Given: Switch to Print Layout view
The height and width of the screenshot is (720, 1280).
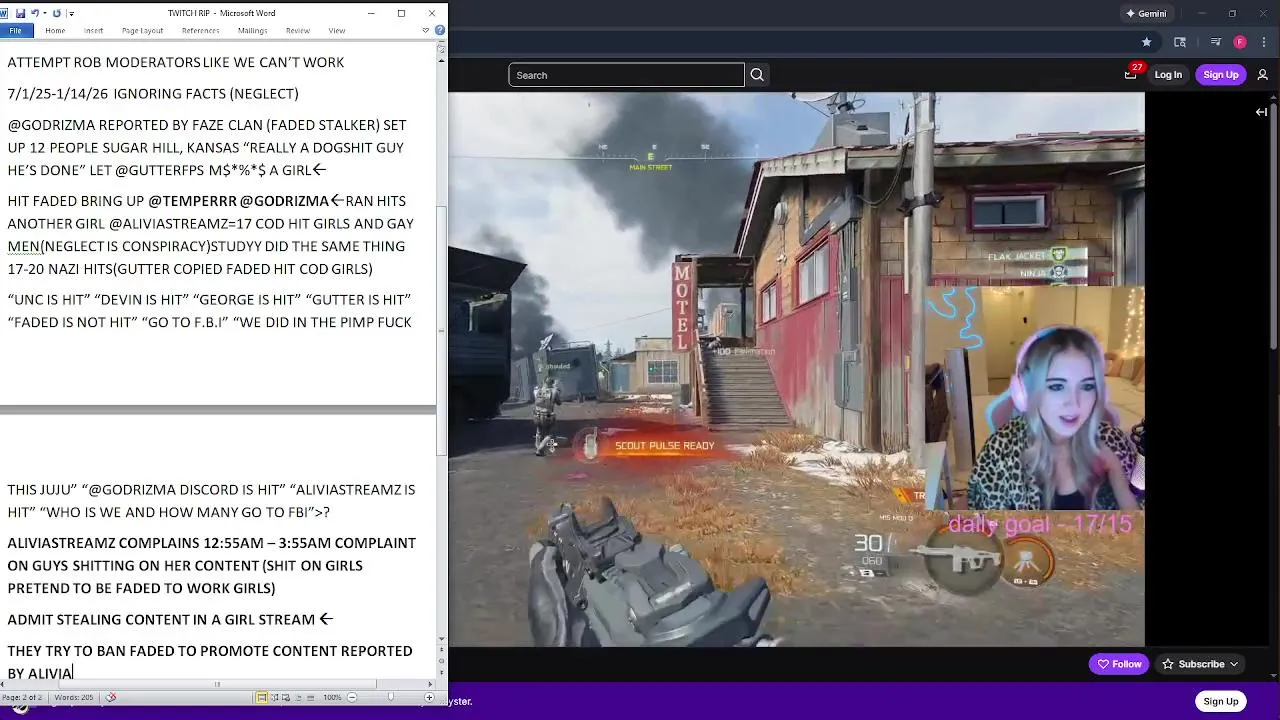Looking at the screenshot, I should point(261,697).
